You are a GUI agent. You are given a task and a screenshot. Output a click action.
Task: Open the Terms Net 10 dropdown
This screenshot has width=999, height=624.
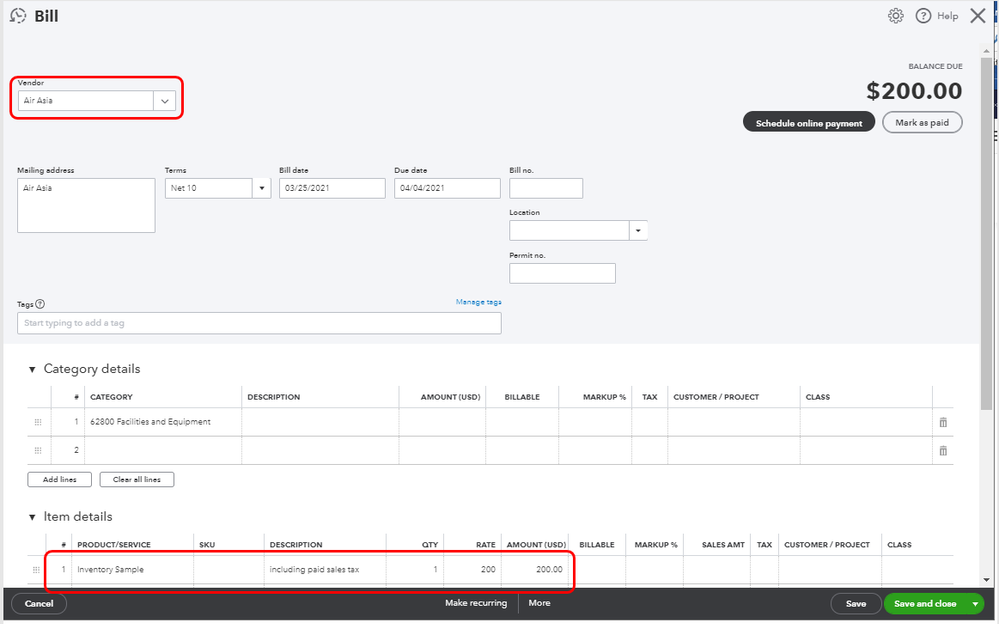pos(261,188)
